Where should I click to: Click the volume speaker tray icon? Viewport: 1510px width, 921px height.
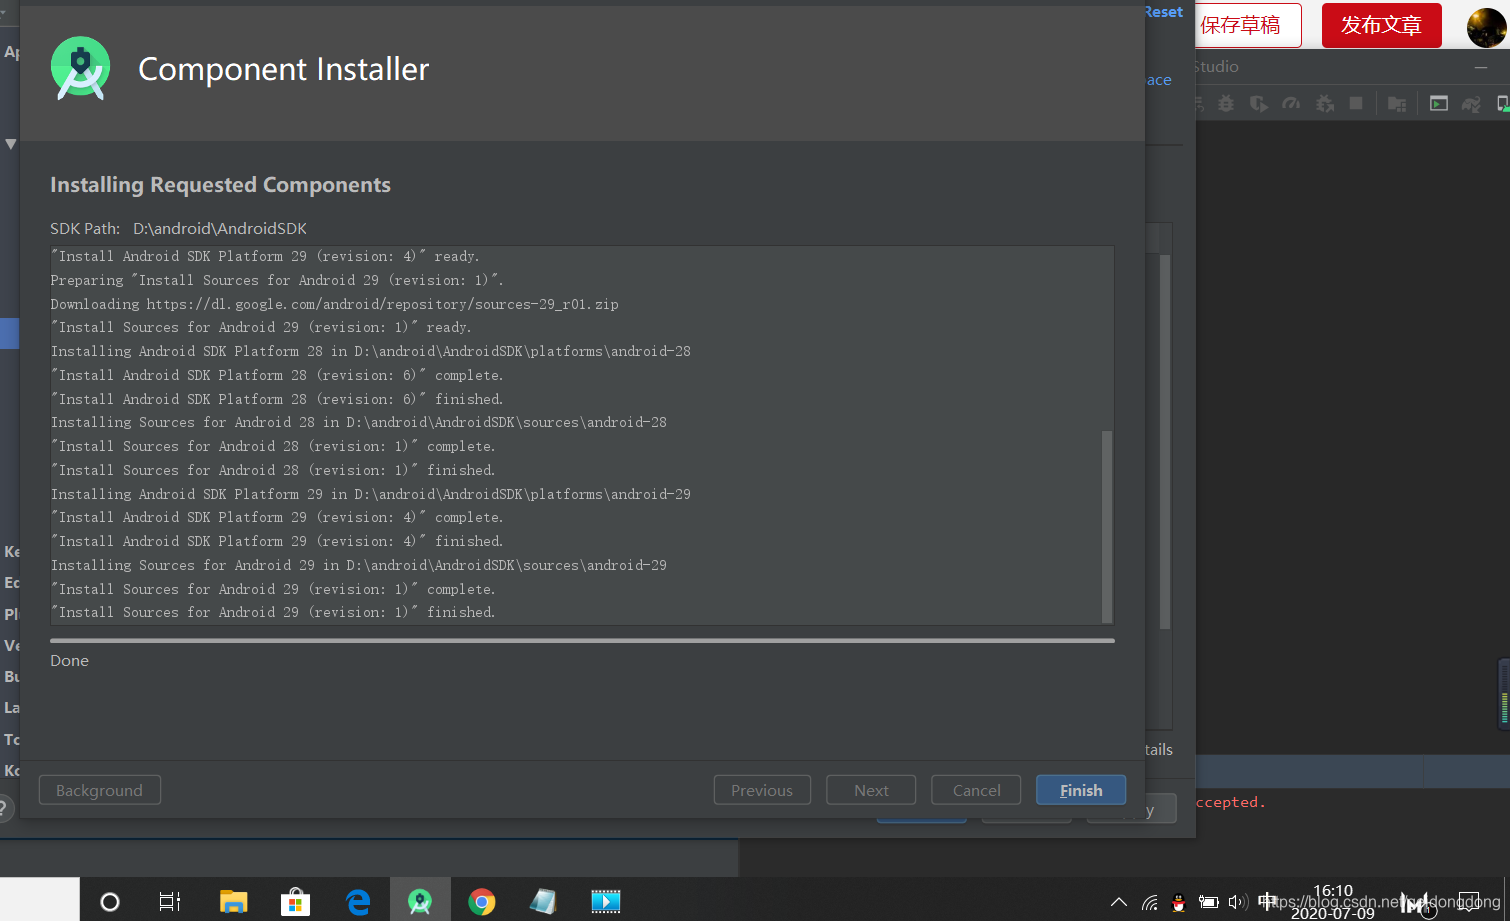(1238, 902)
